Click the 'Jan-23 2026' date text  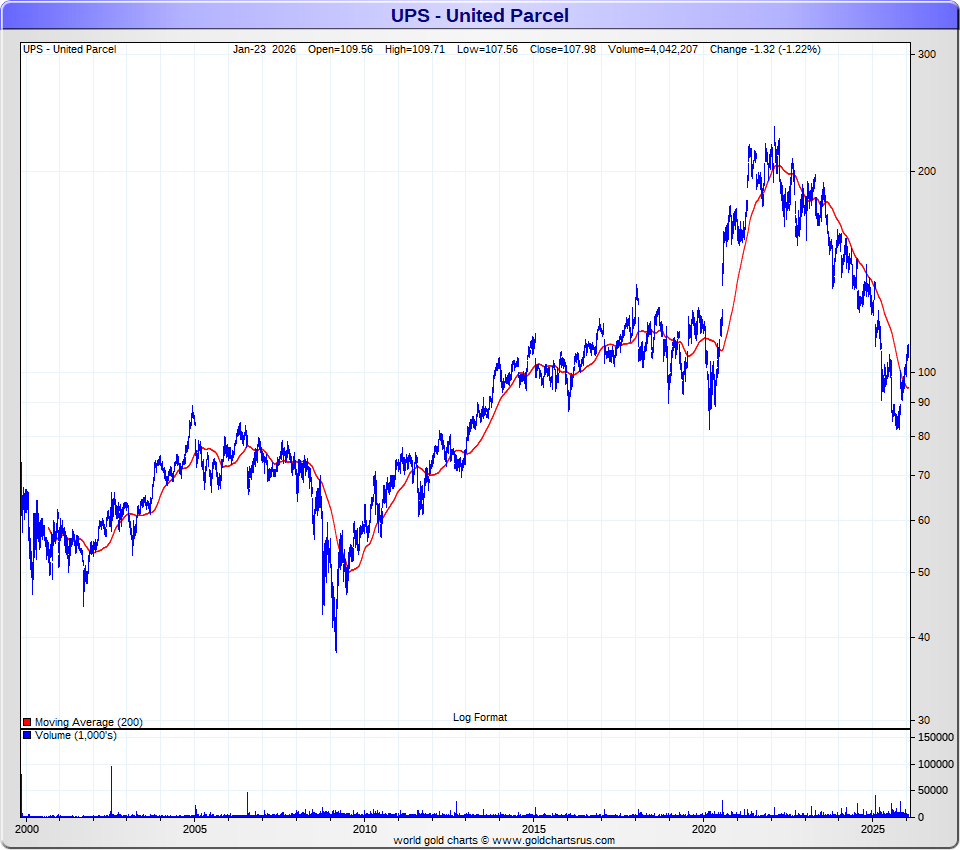coord(264,50)
